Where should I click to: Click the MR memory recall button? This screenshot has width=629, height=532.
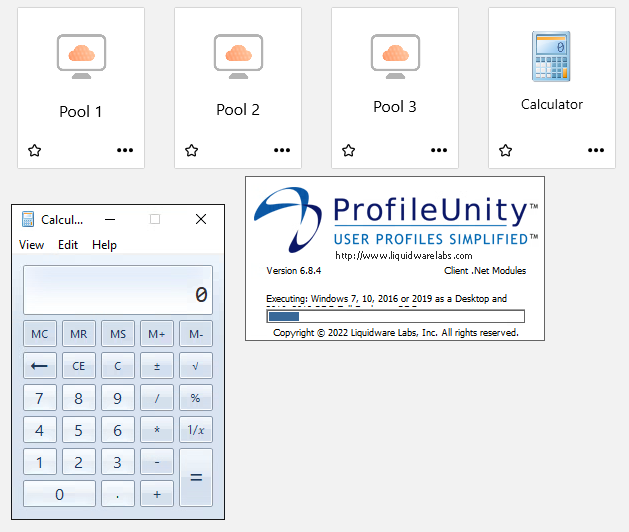pyautogui.click(x=79, y=334)
